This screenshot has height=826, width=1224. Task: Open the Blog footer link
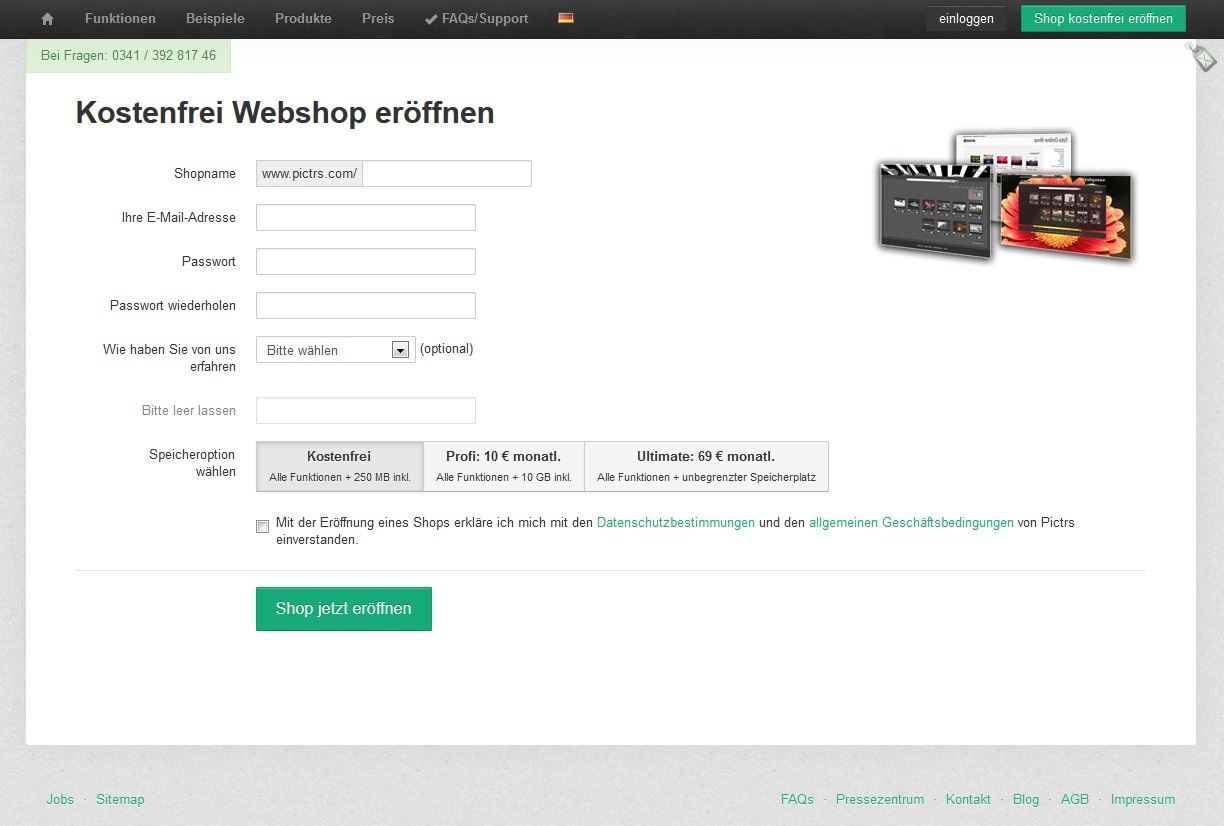pos(1026,799)
